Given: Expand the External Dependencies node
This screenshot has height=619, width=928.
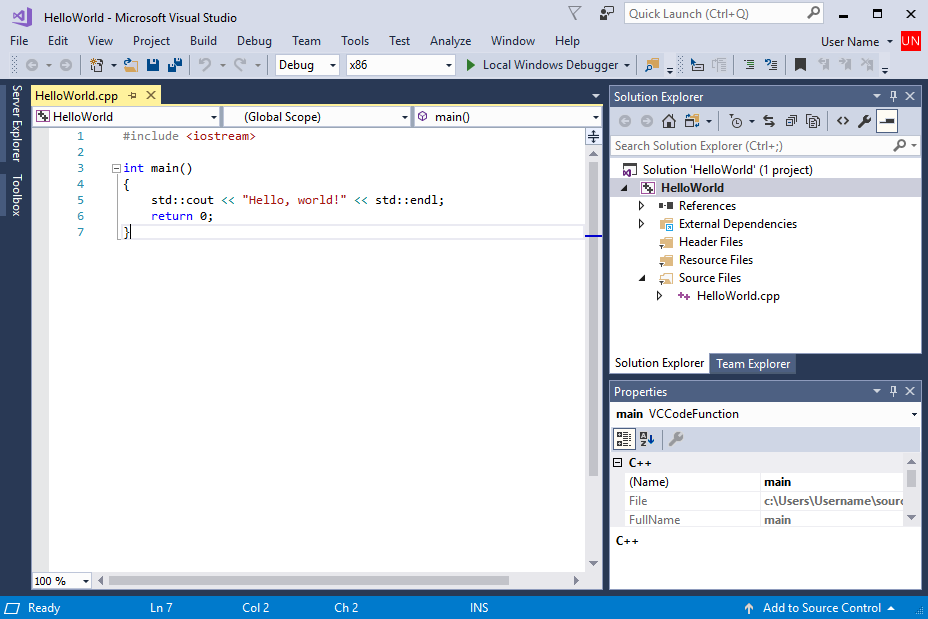Looking at the screenshot, I should (641, 224).
